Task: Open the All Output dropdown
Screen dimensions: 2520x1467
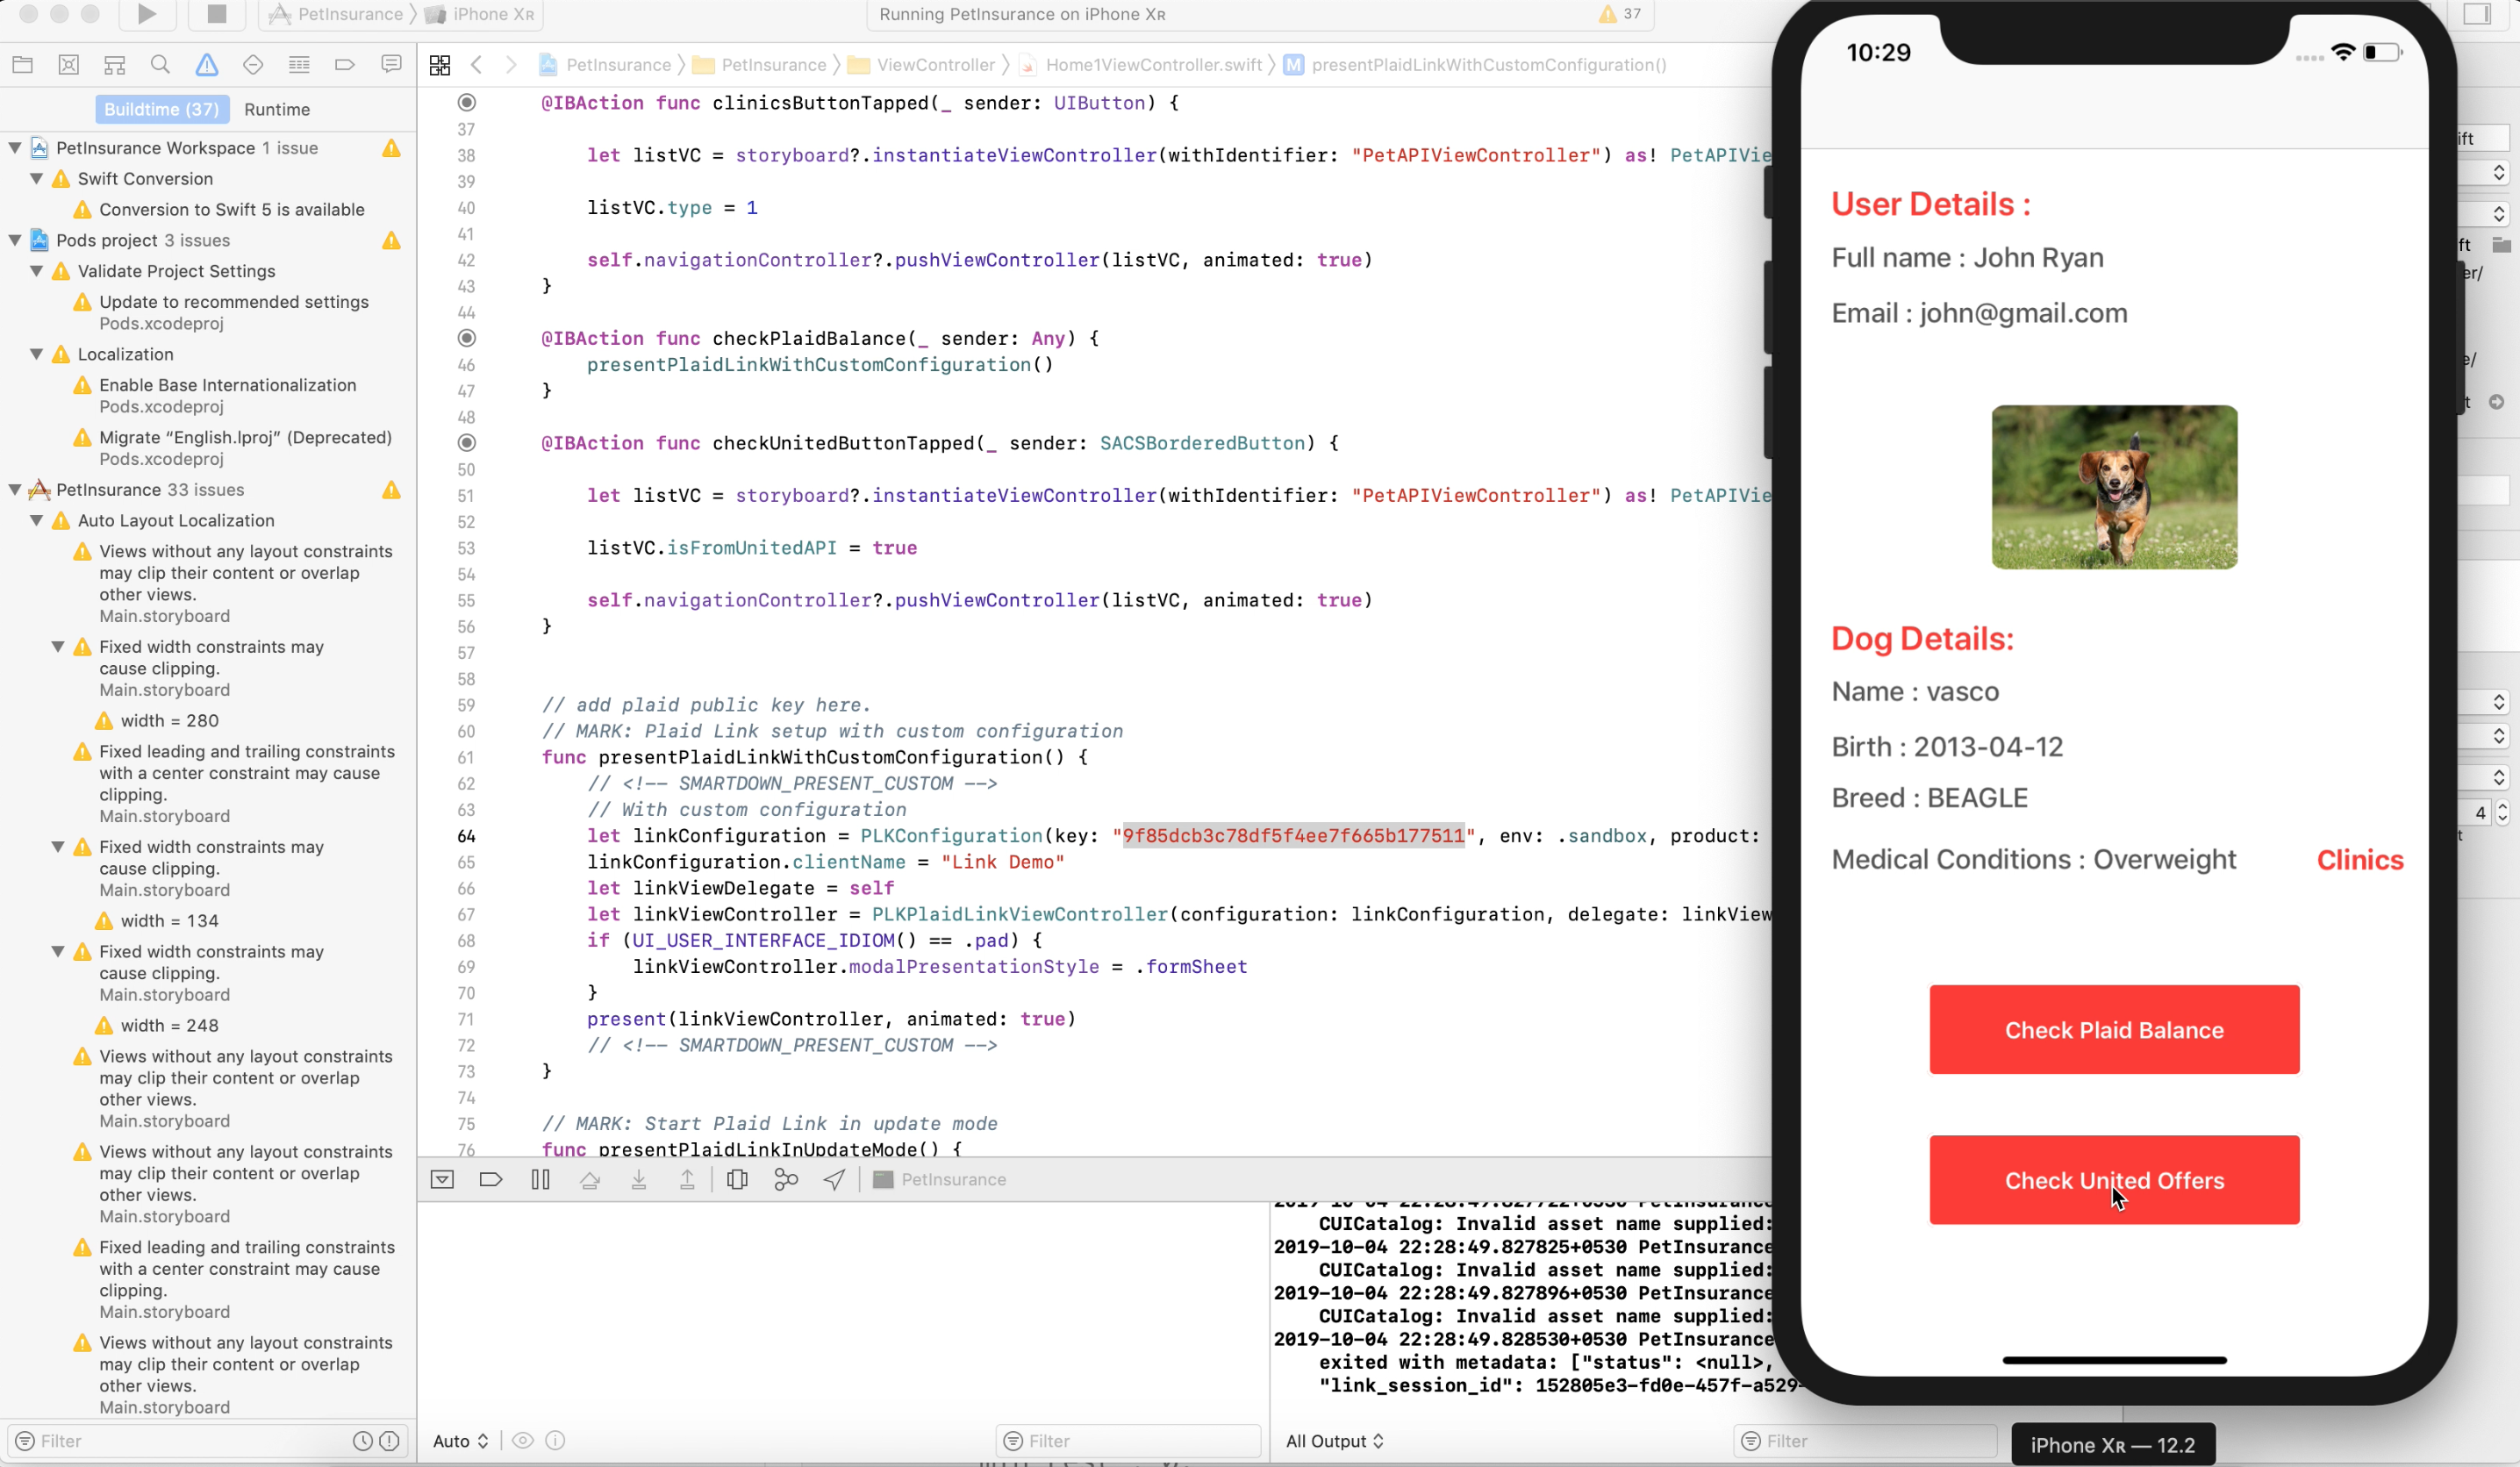Action: 1334,1441
